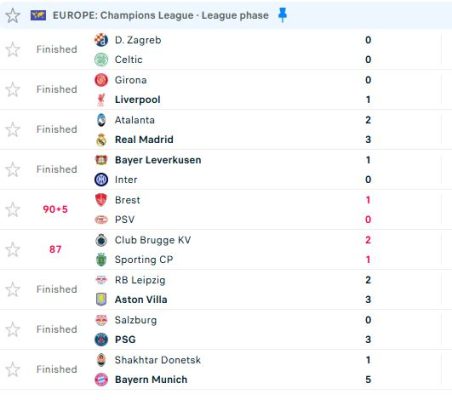Click the Liverpool club crest
This screenshot has height=400, width=452.
[101, 100]
